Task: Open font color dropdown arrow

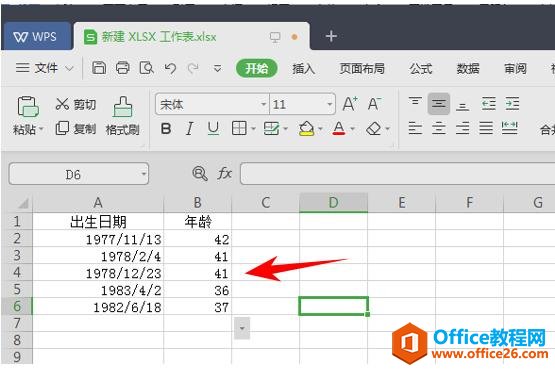Action: pyautogui.click(x=353, y=129)
